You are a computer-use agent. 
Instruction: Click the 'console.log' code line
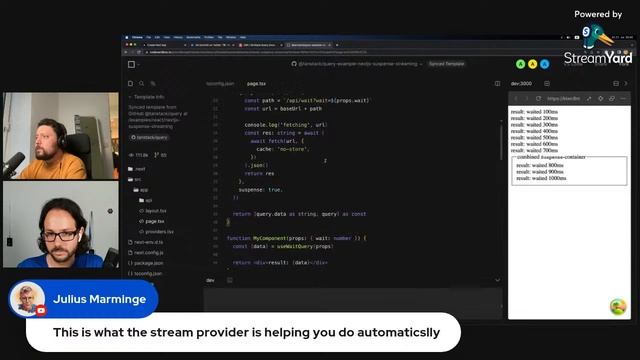286,125
